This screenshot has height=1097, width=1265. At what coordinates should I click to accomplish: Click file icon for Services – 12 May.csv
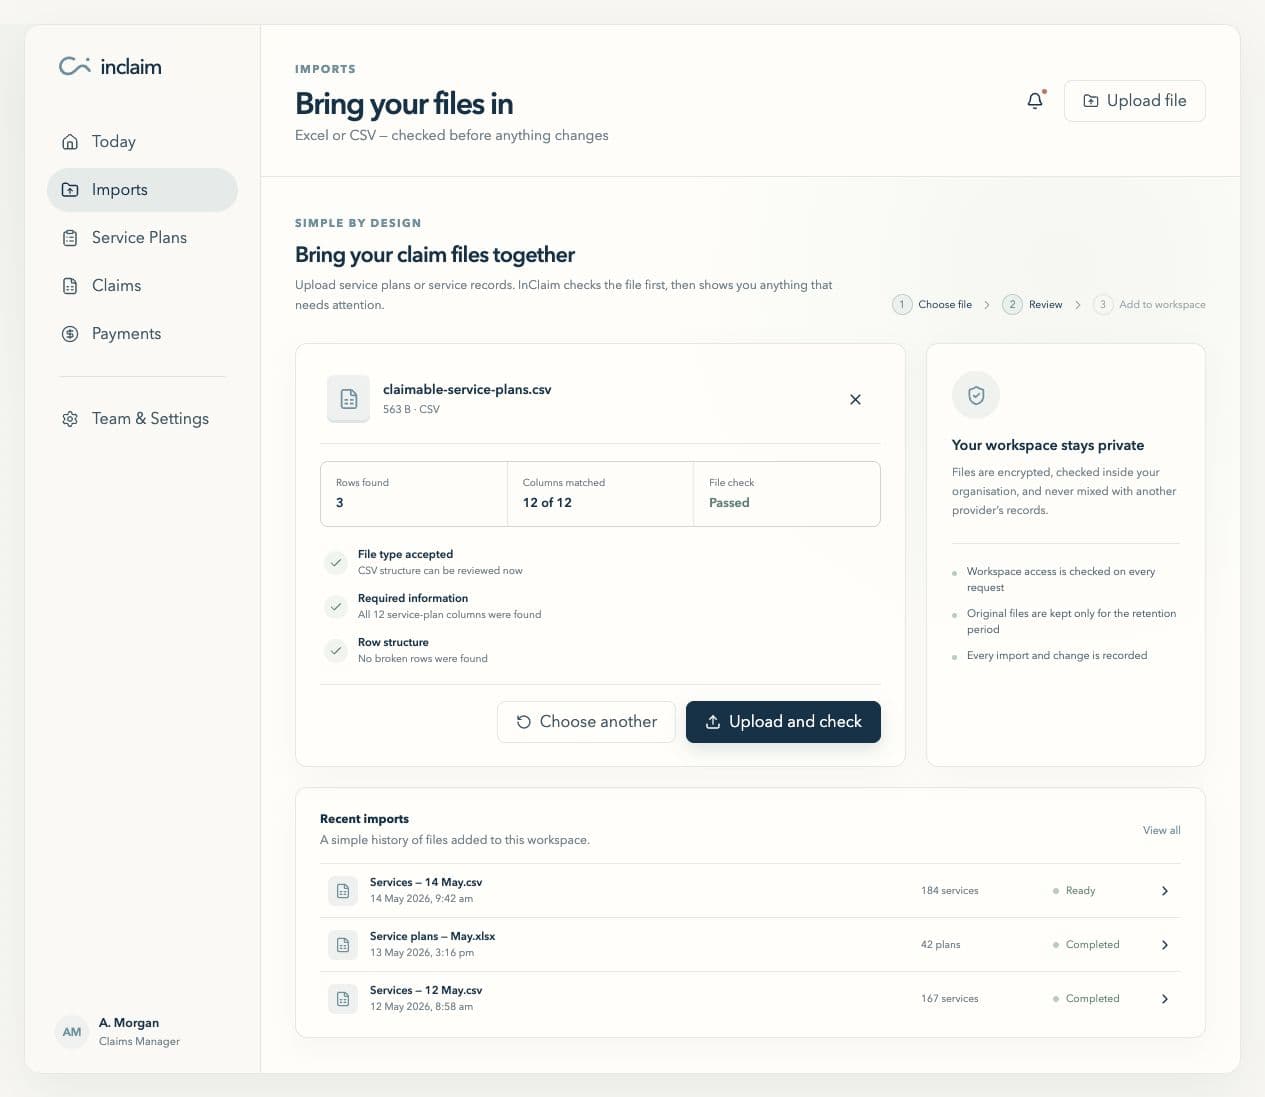[343, 998]
